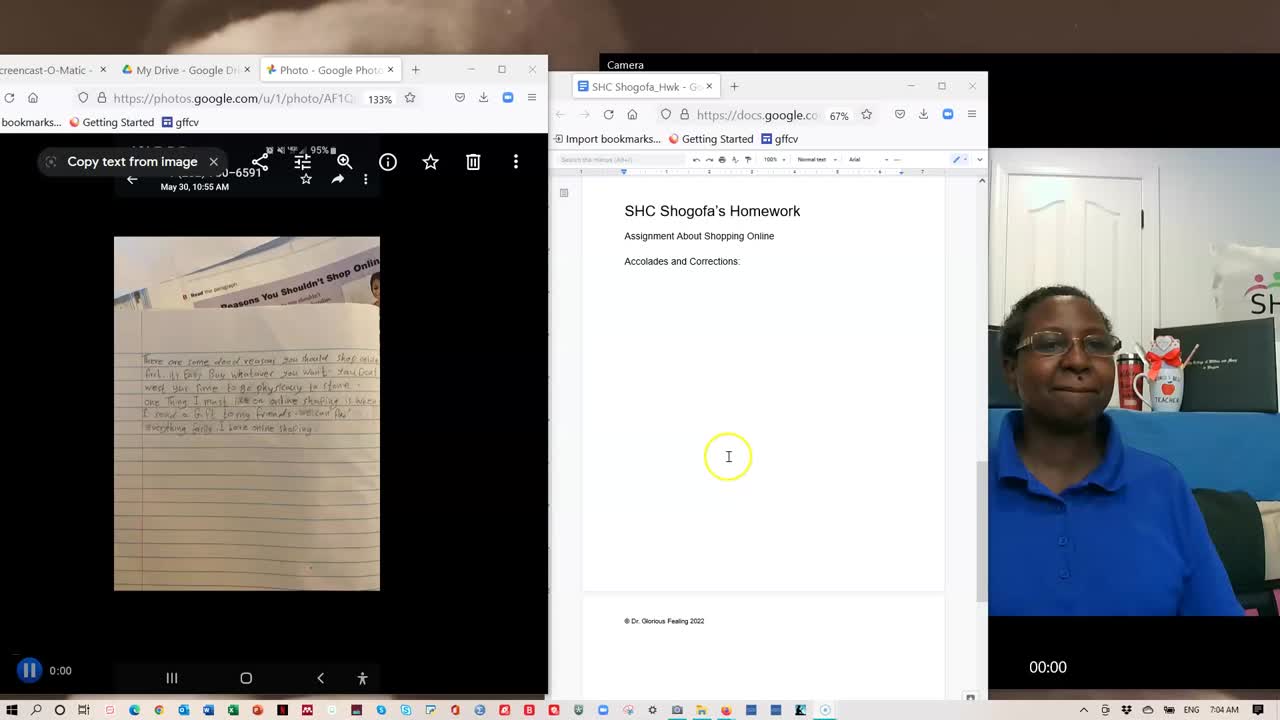Click the Share icon in Google Photos
Image resolution: width=1280 pixels, height=720 pixels.
point(260,162)
